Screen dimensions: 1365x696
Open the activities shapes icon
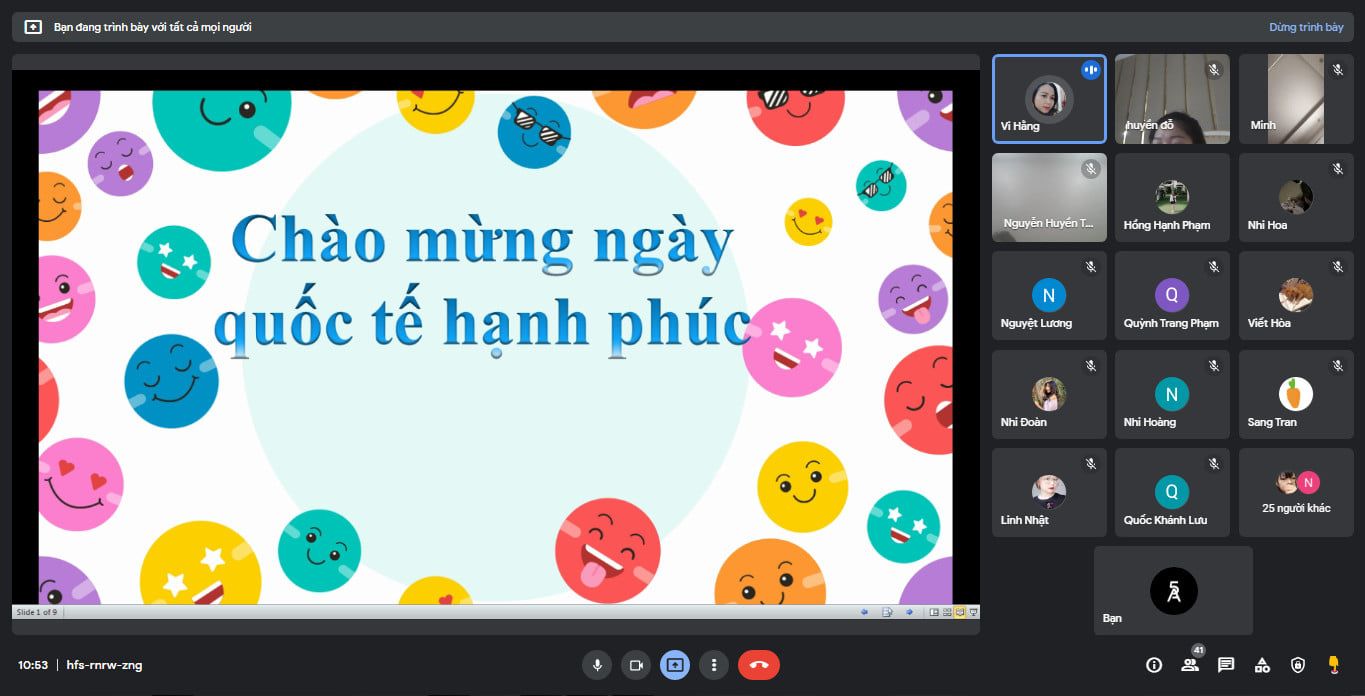(1262, 665)
